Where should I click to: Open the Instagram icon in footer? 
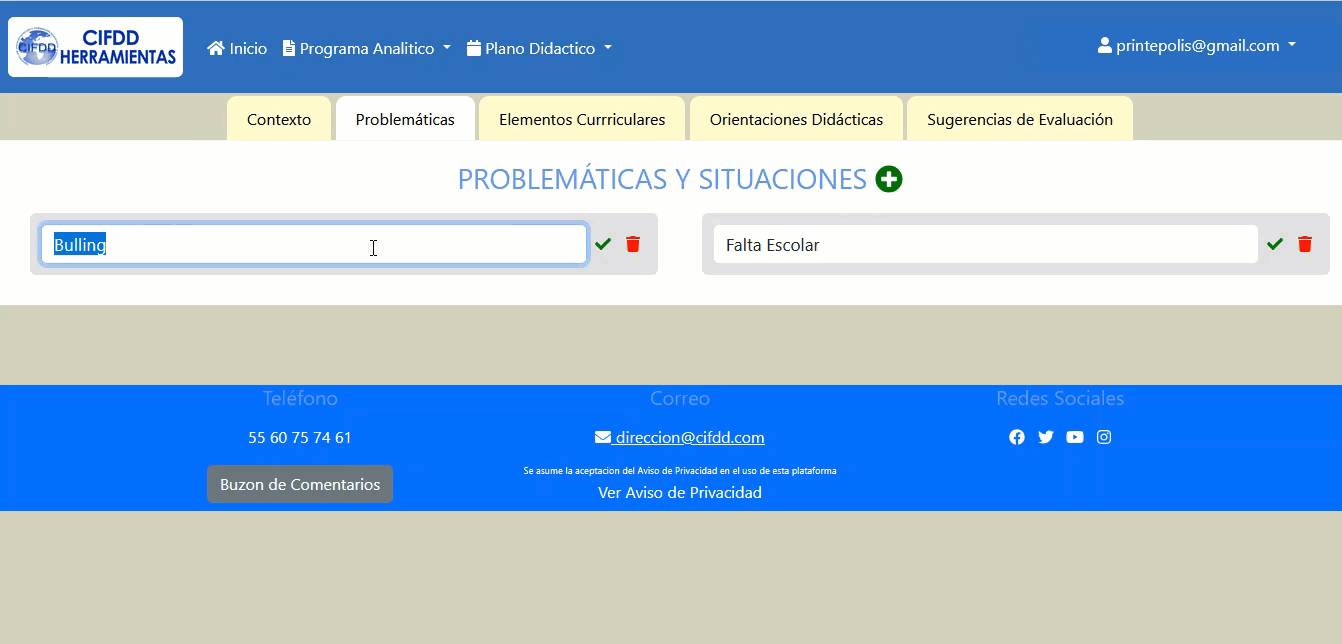click(x=1104, y=437)
